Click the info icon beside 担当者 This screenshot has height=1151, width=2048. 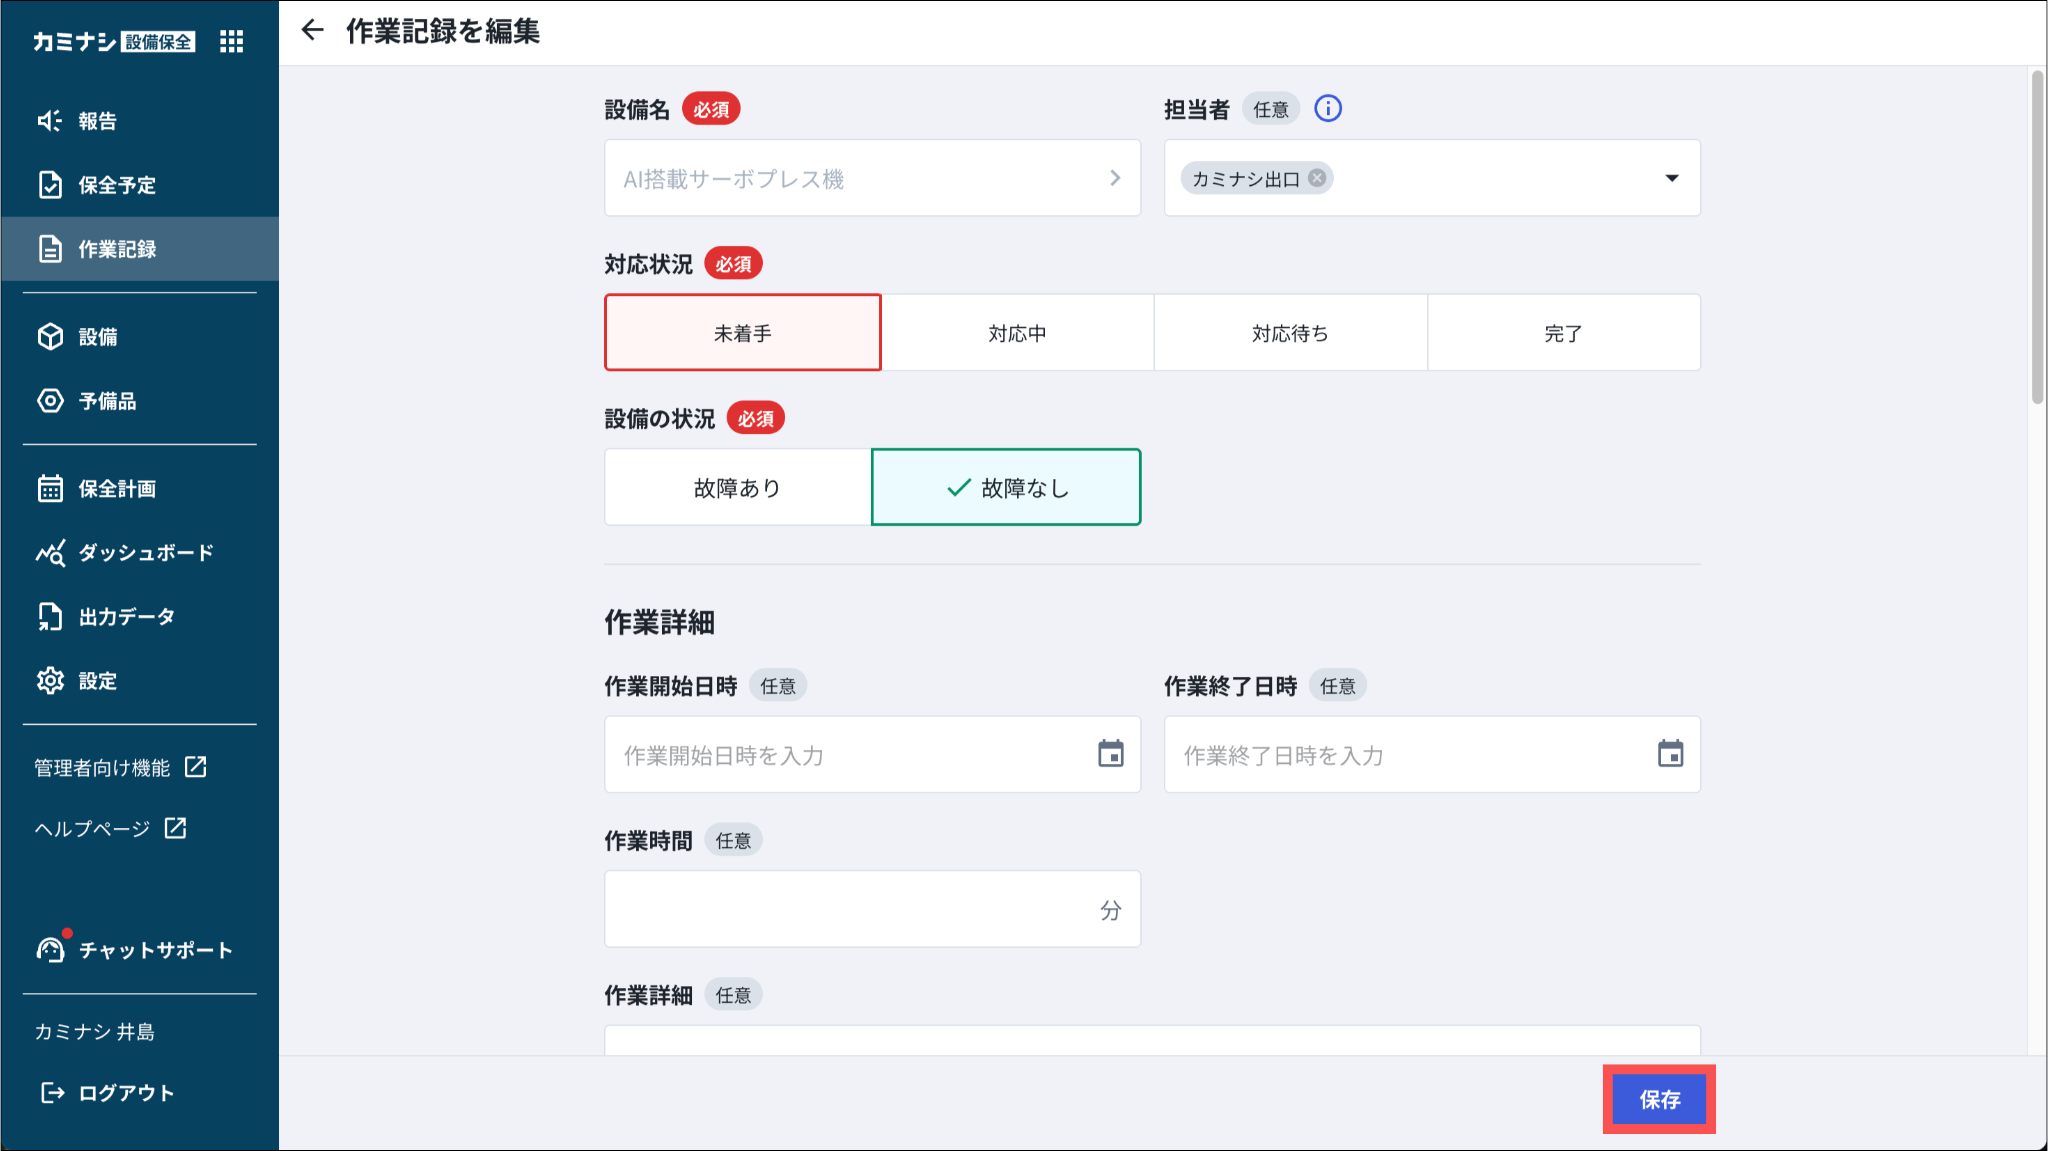pyautogui.click(x=1328, y=108)
